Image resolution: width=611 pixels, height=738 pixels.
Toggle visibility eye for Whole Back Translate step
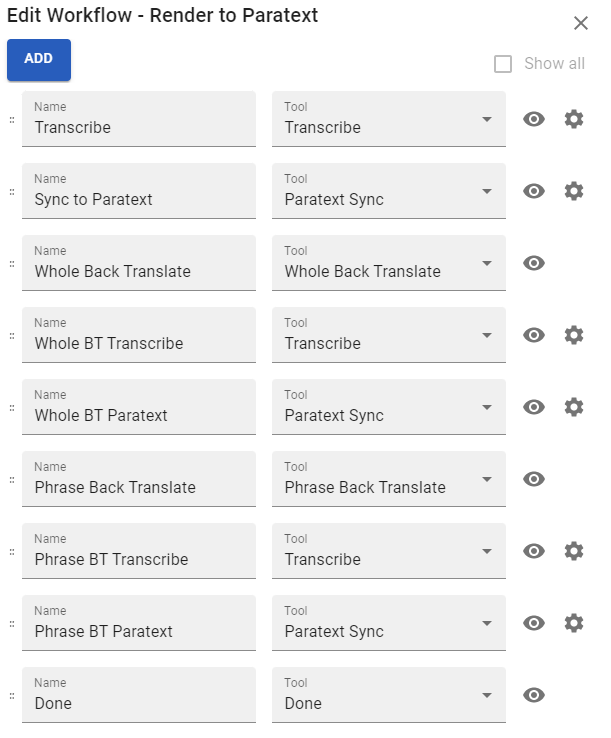point(534,263)
